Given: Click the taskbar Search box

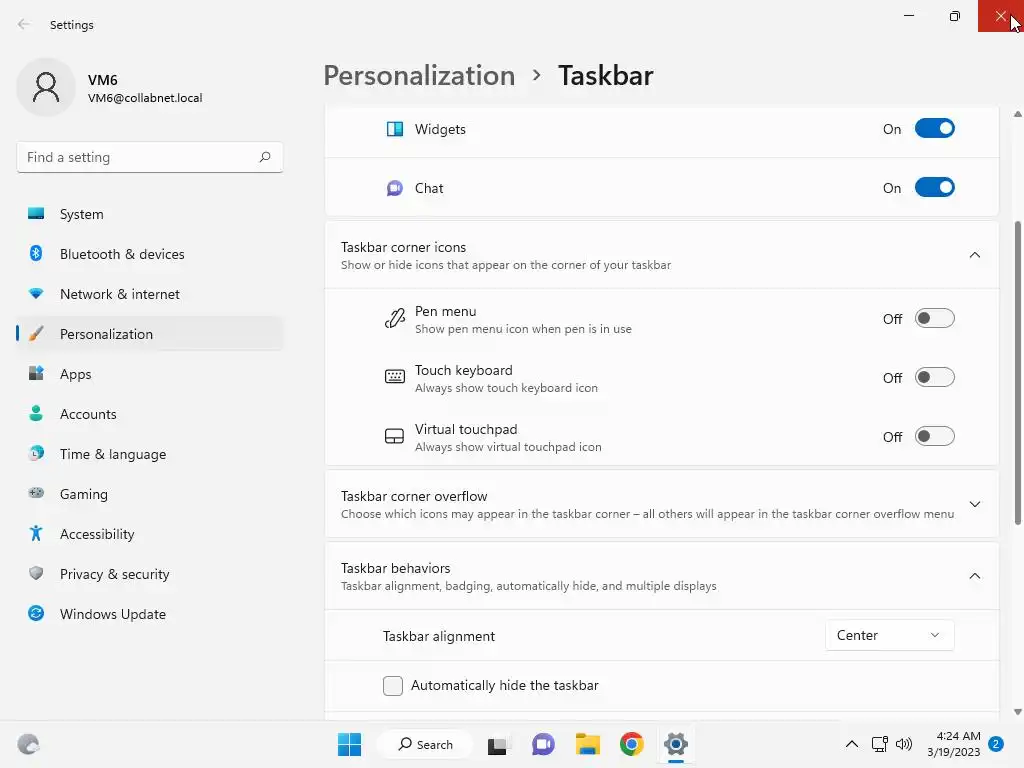Looking at the screenshot, I should coord(425,744).
